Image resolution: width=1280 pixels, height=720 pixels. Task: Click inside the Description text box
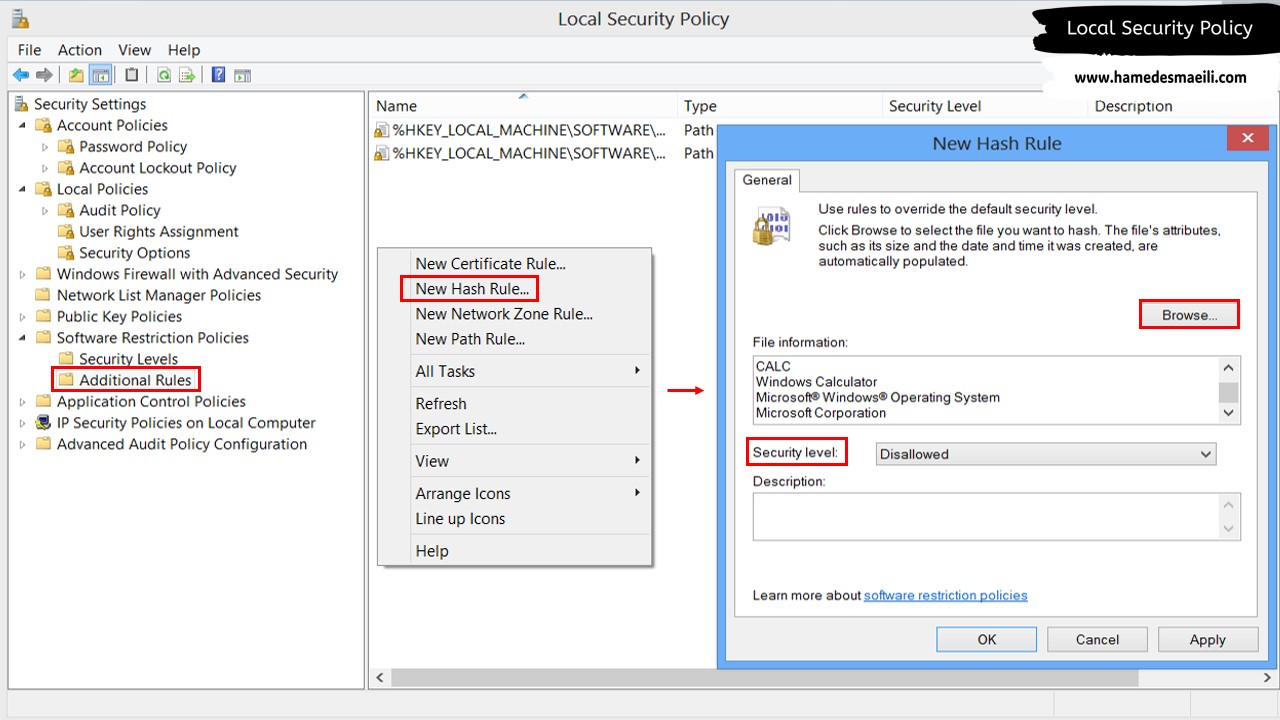click(x=986, y=516)
